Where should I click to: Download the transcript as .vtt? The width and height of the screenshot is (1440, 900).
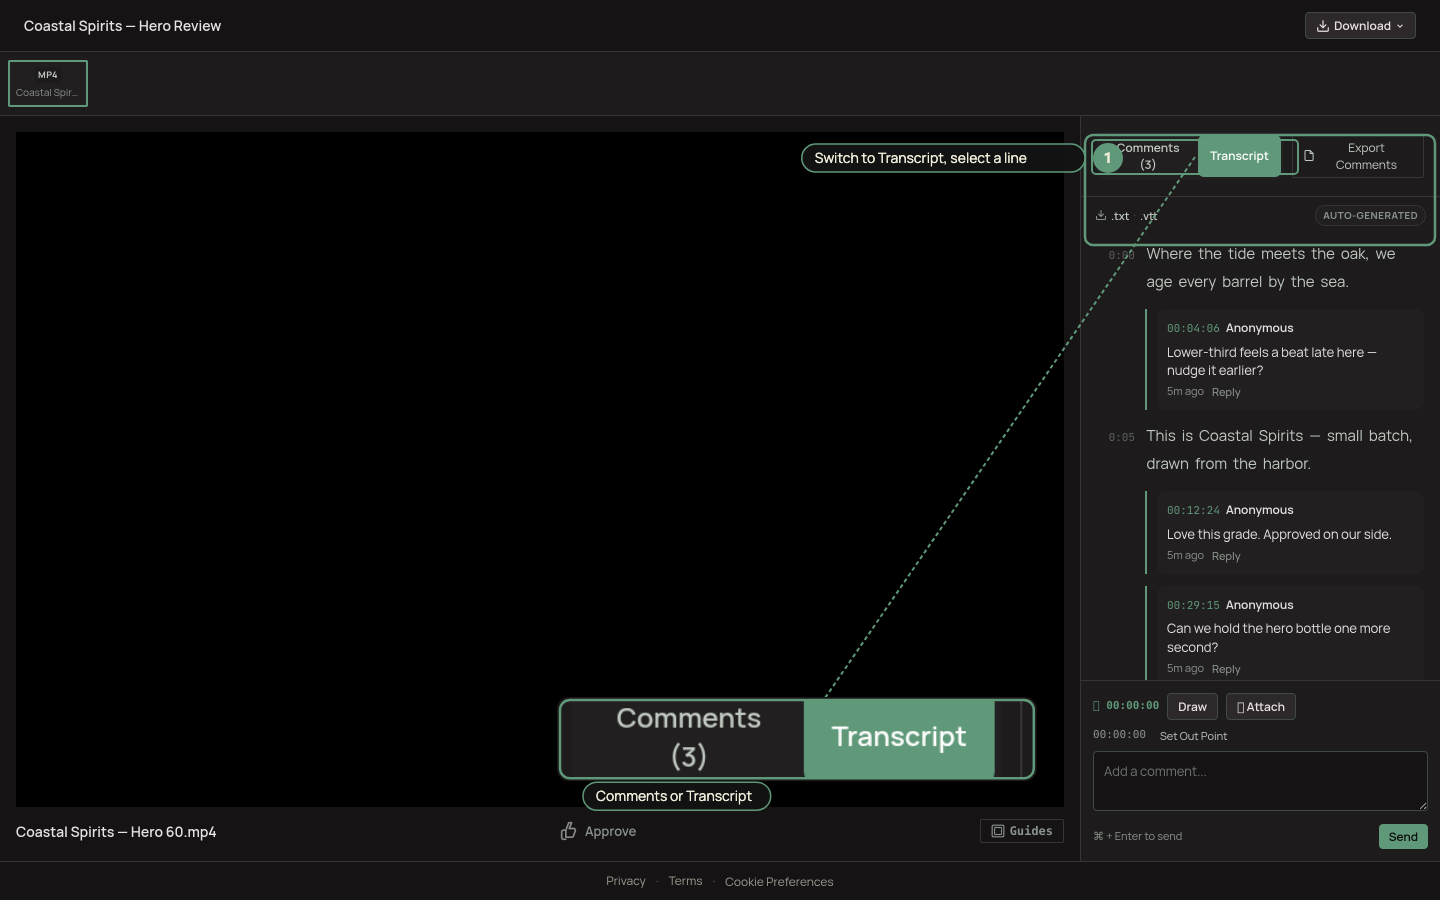click(x=1149, y=216)
